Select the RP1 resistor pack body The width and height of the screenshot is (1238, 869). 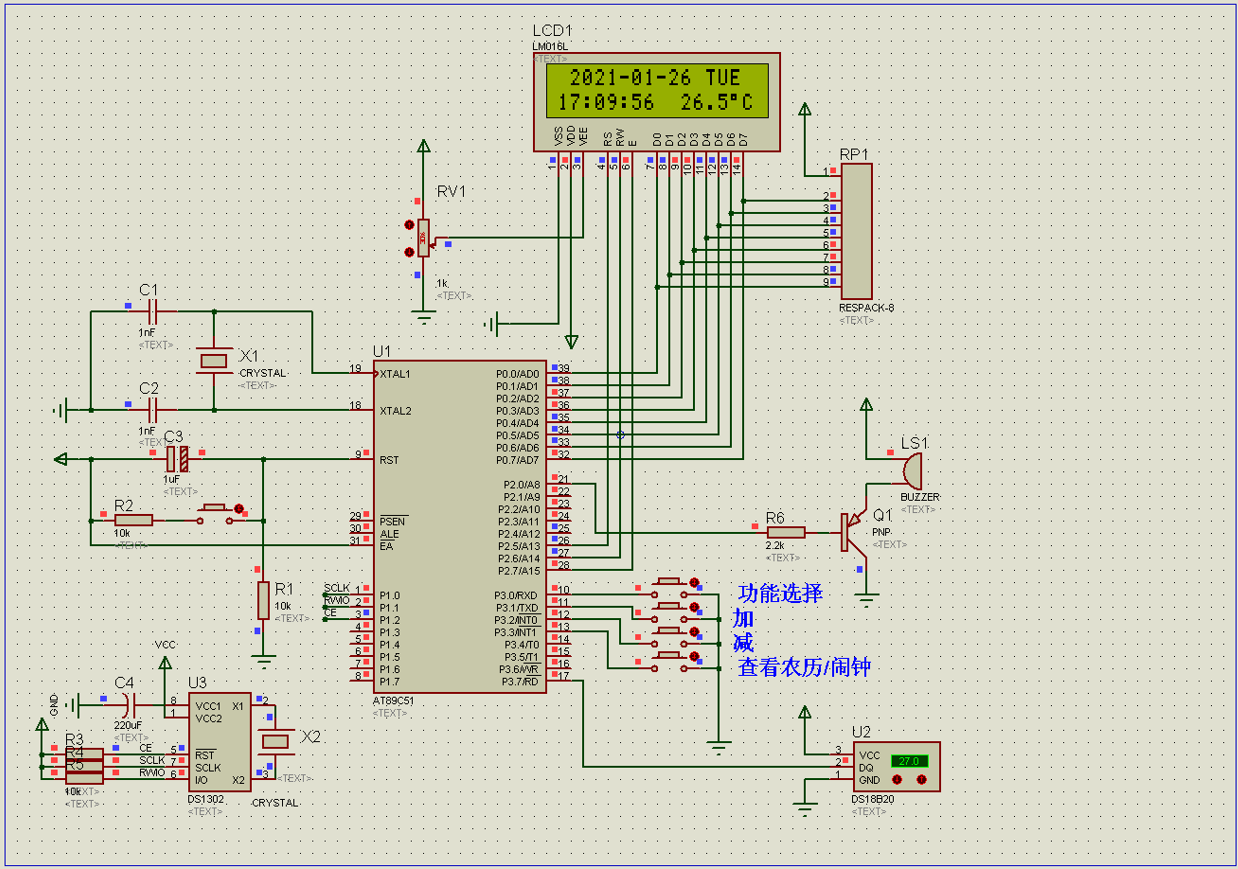(x=857, y=232)
